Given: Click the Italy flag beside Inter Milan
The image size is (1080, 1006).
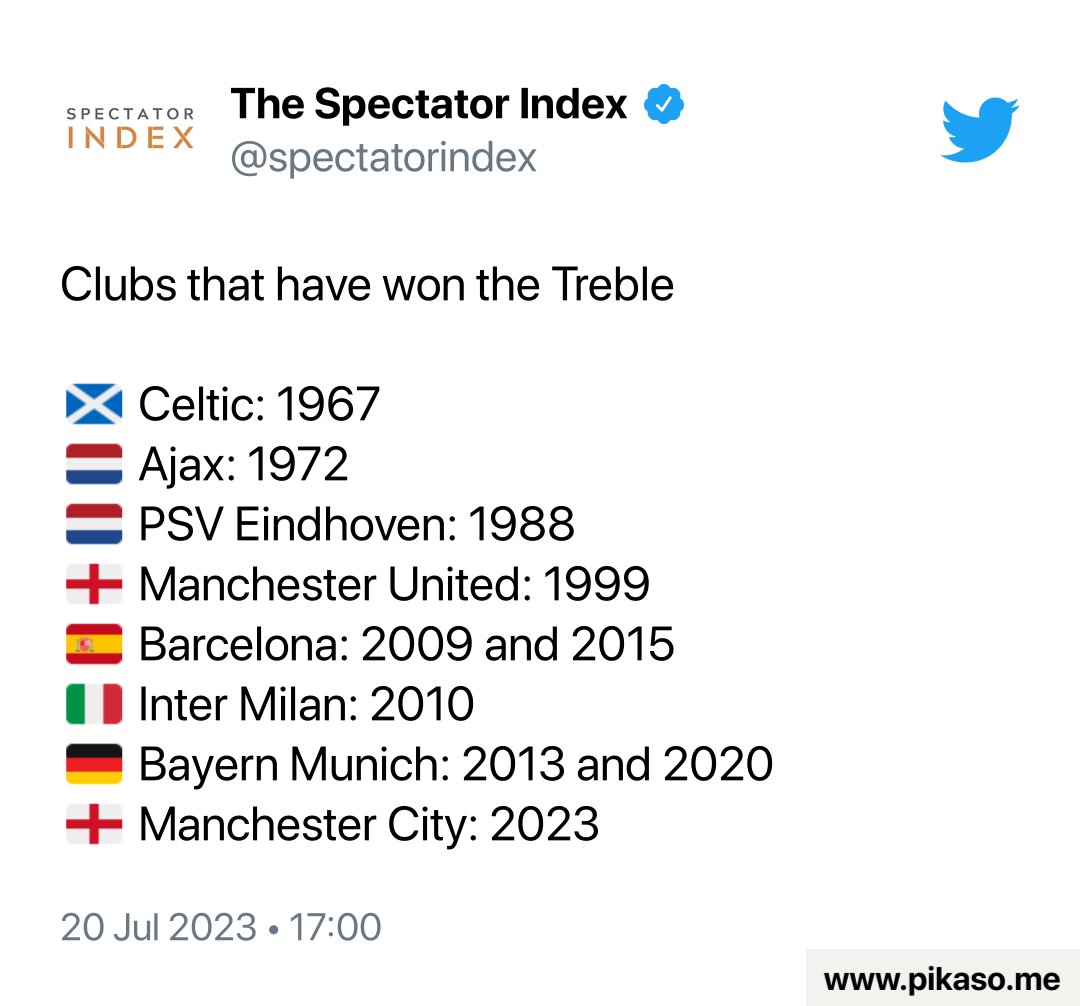Looking at the screenshot, I should [x=94, y=705].
